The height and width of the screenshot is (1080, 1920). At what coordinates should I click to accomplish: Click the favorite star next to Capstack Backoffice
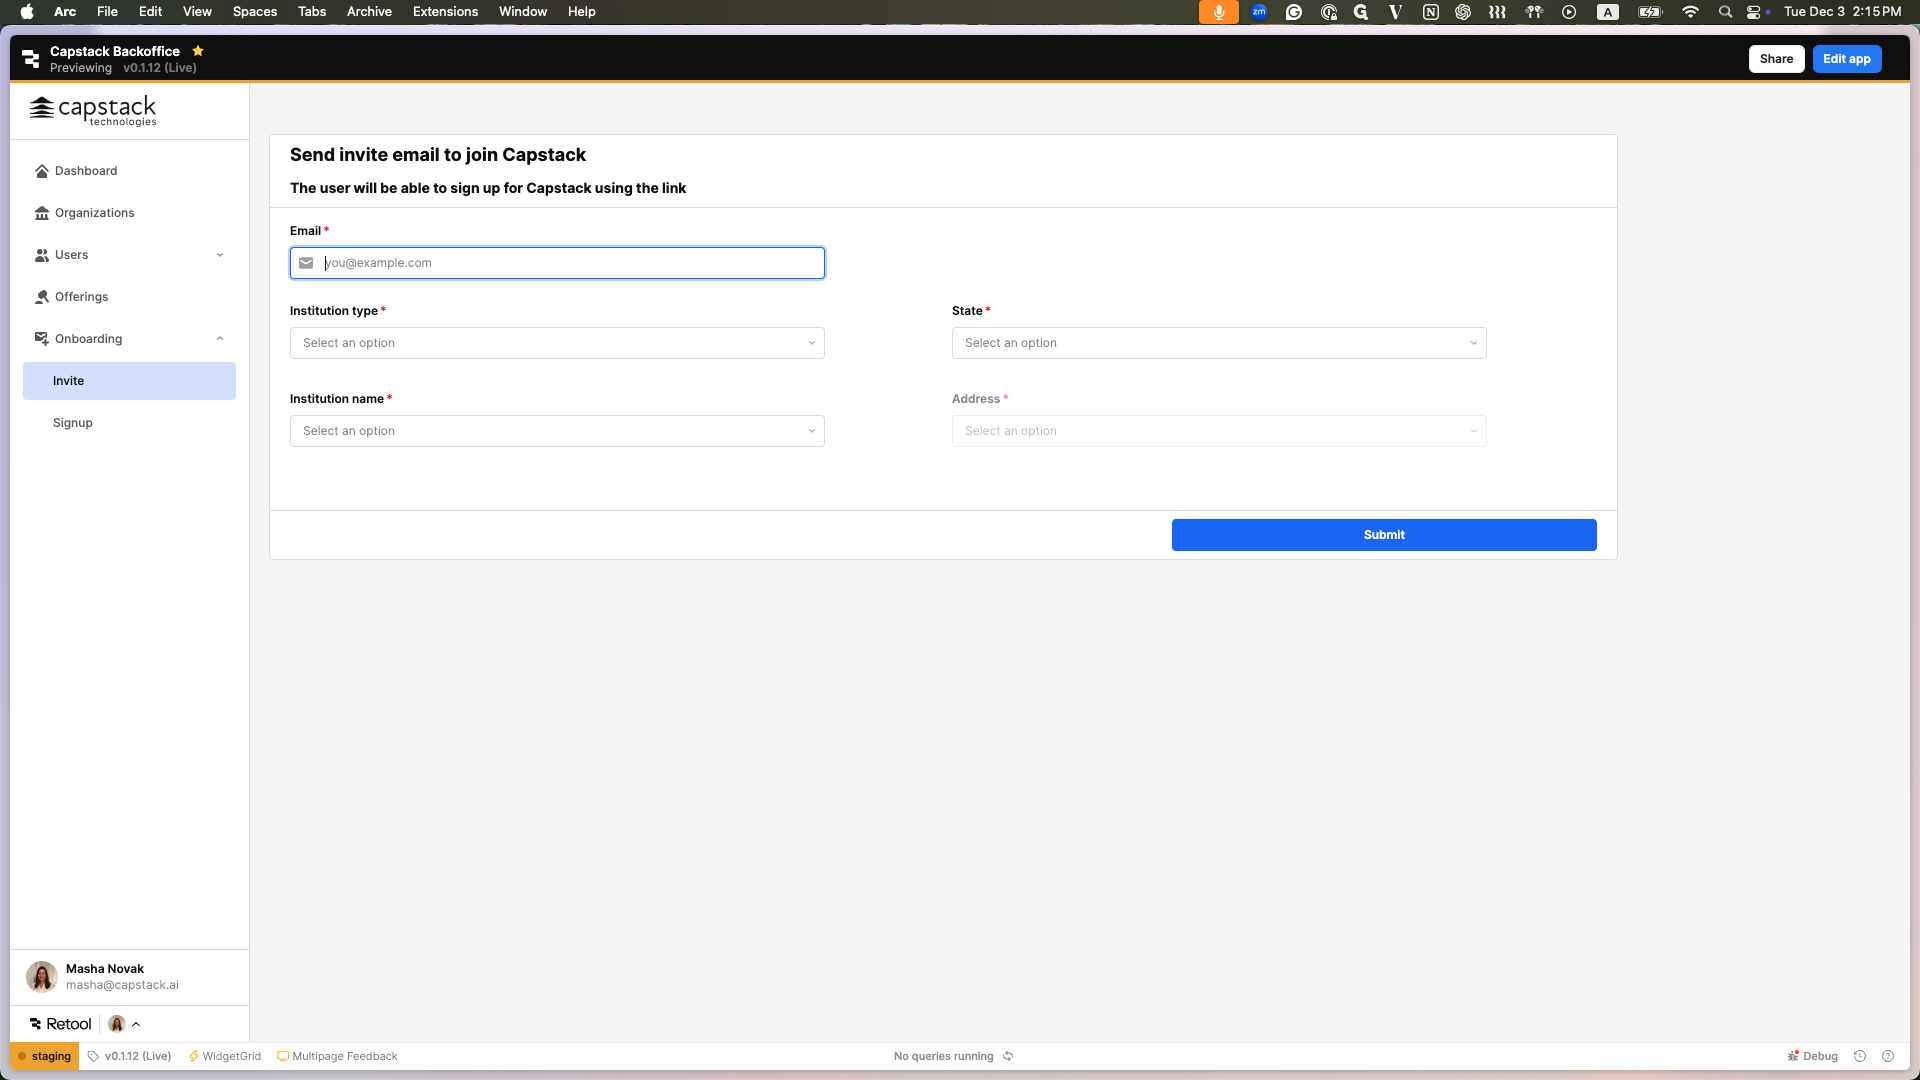point(198,51)
